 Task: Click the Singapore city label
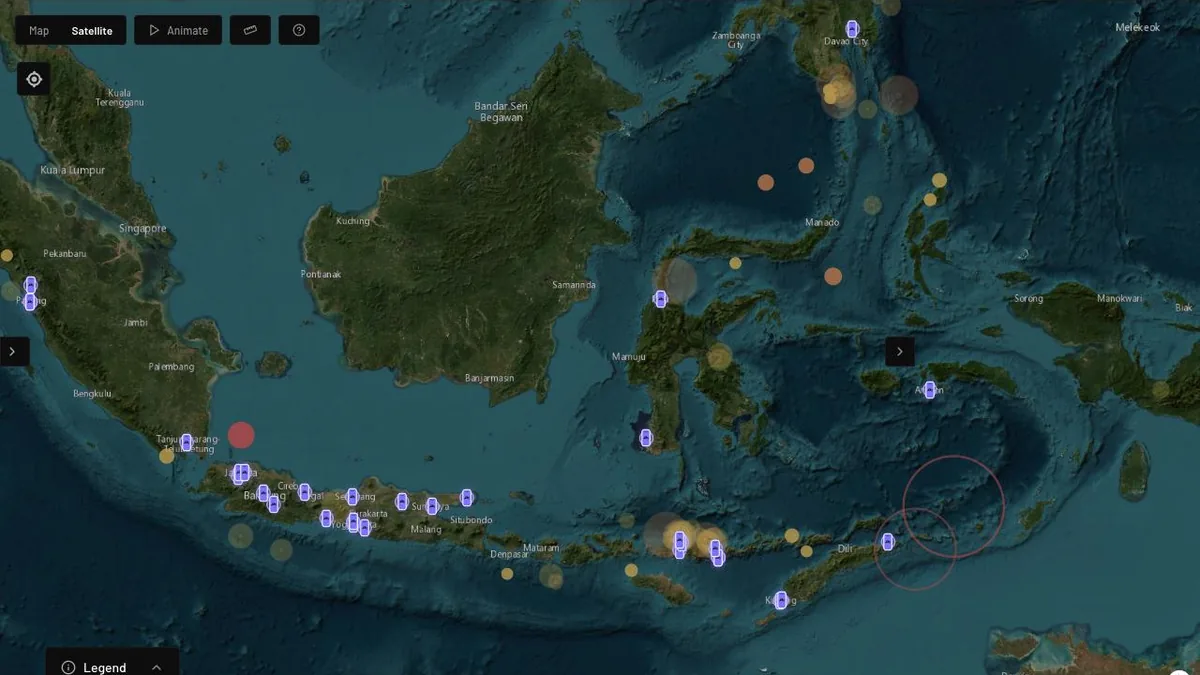(143, 228)
